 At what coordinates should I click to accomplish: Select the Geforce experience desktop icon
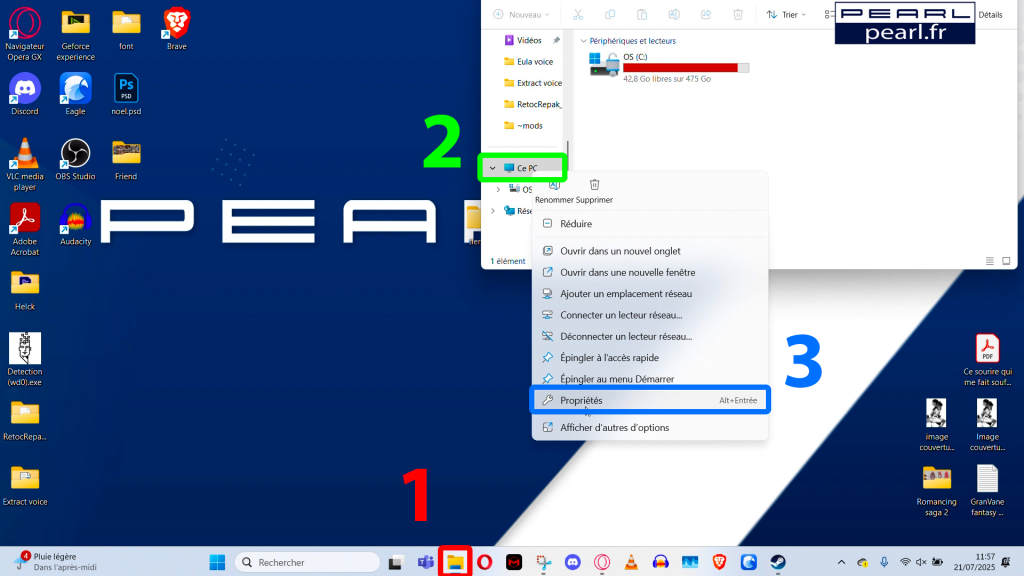pyautogui.click(x=76, y=34)
